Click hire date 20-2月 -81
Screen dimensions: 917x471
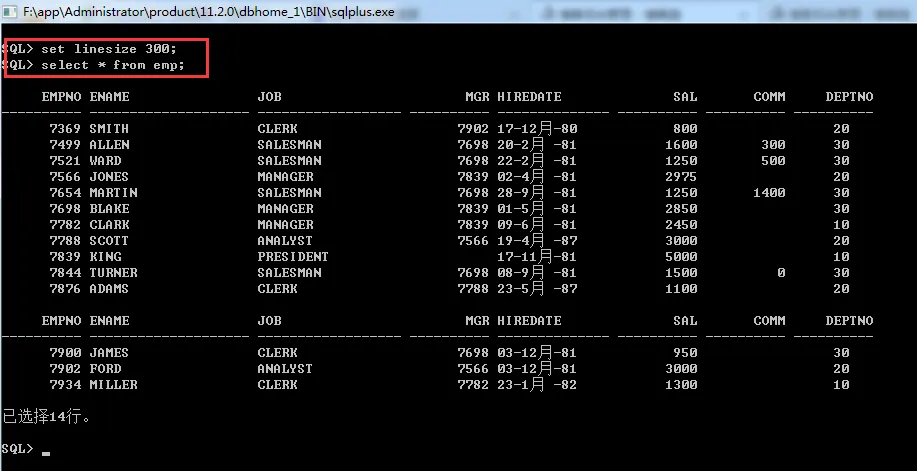coord(537,145)
